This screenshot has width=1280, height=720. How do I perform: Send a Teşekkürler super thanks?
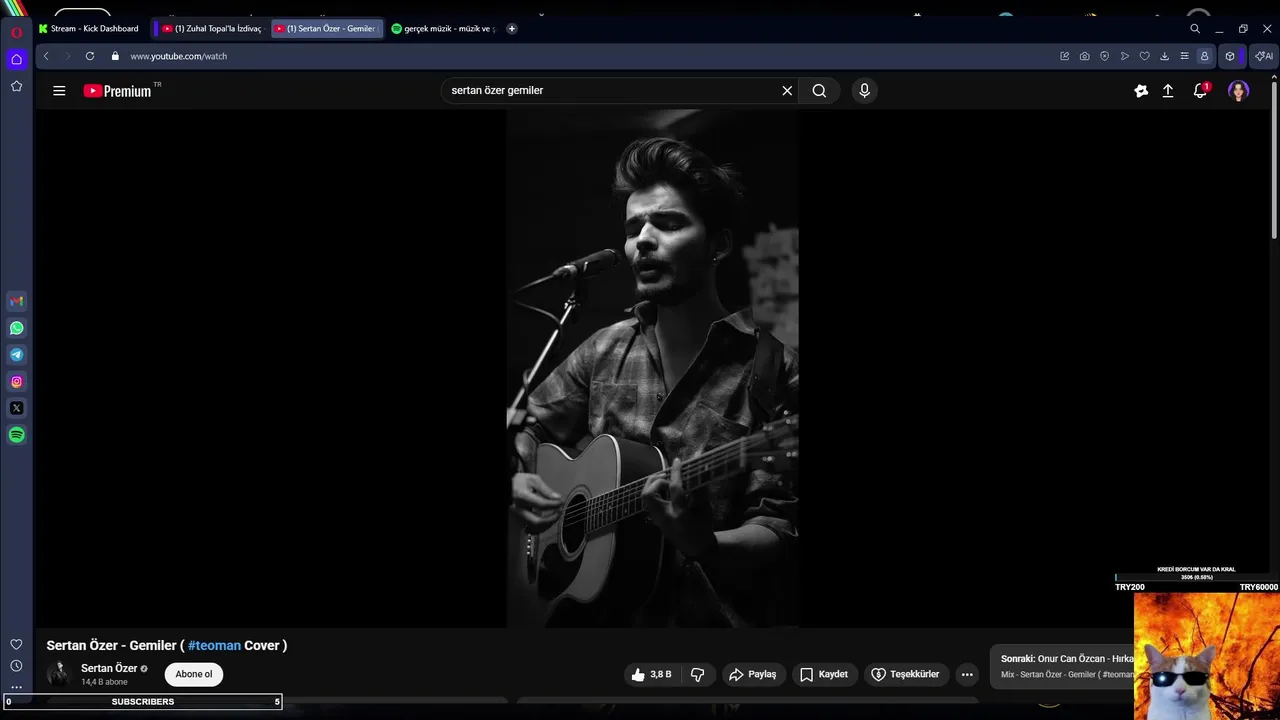tap(905, 675)
